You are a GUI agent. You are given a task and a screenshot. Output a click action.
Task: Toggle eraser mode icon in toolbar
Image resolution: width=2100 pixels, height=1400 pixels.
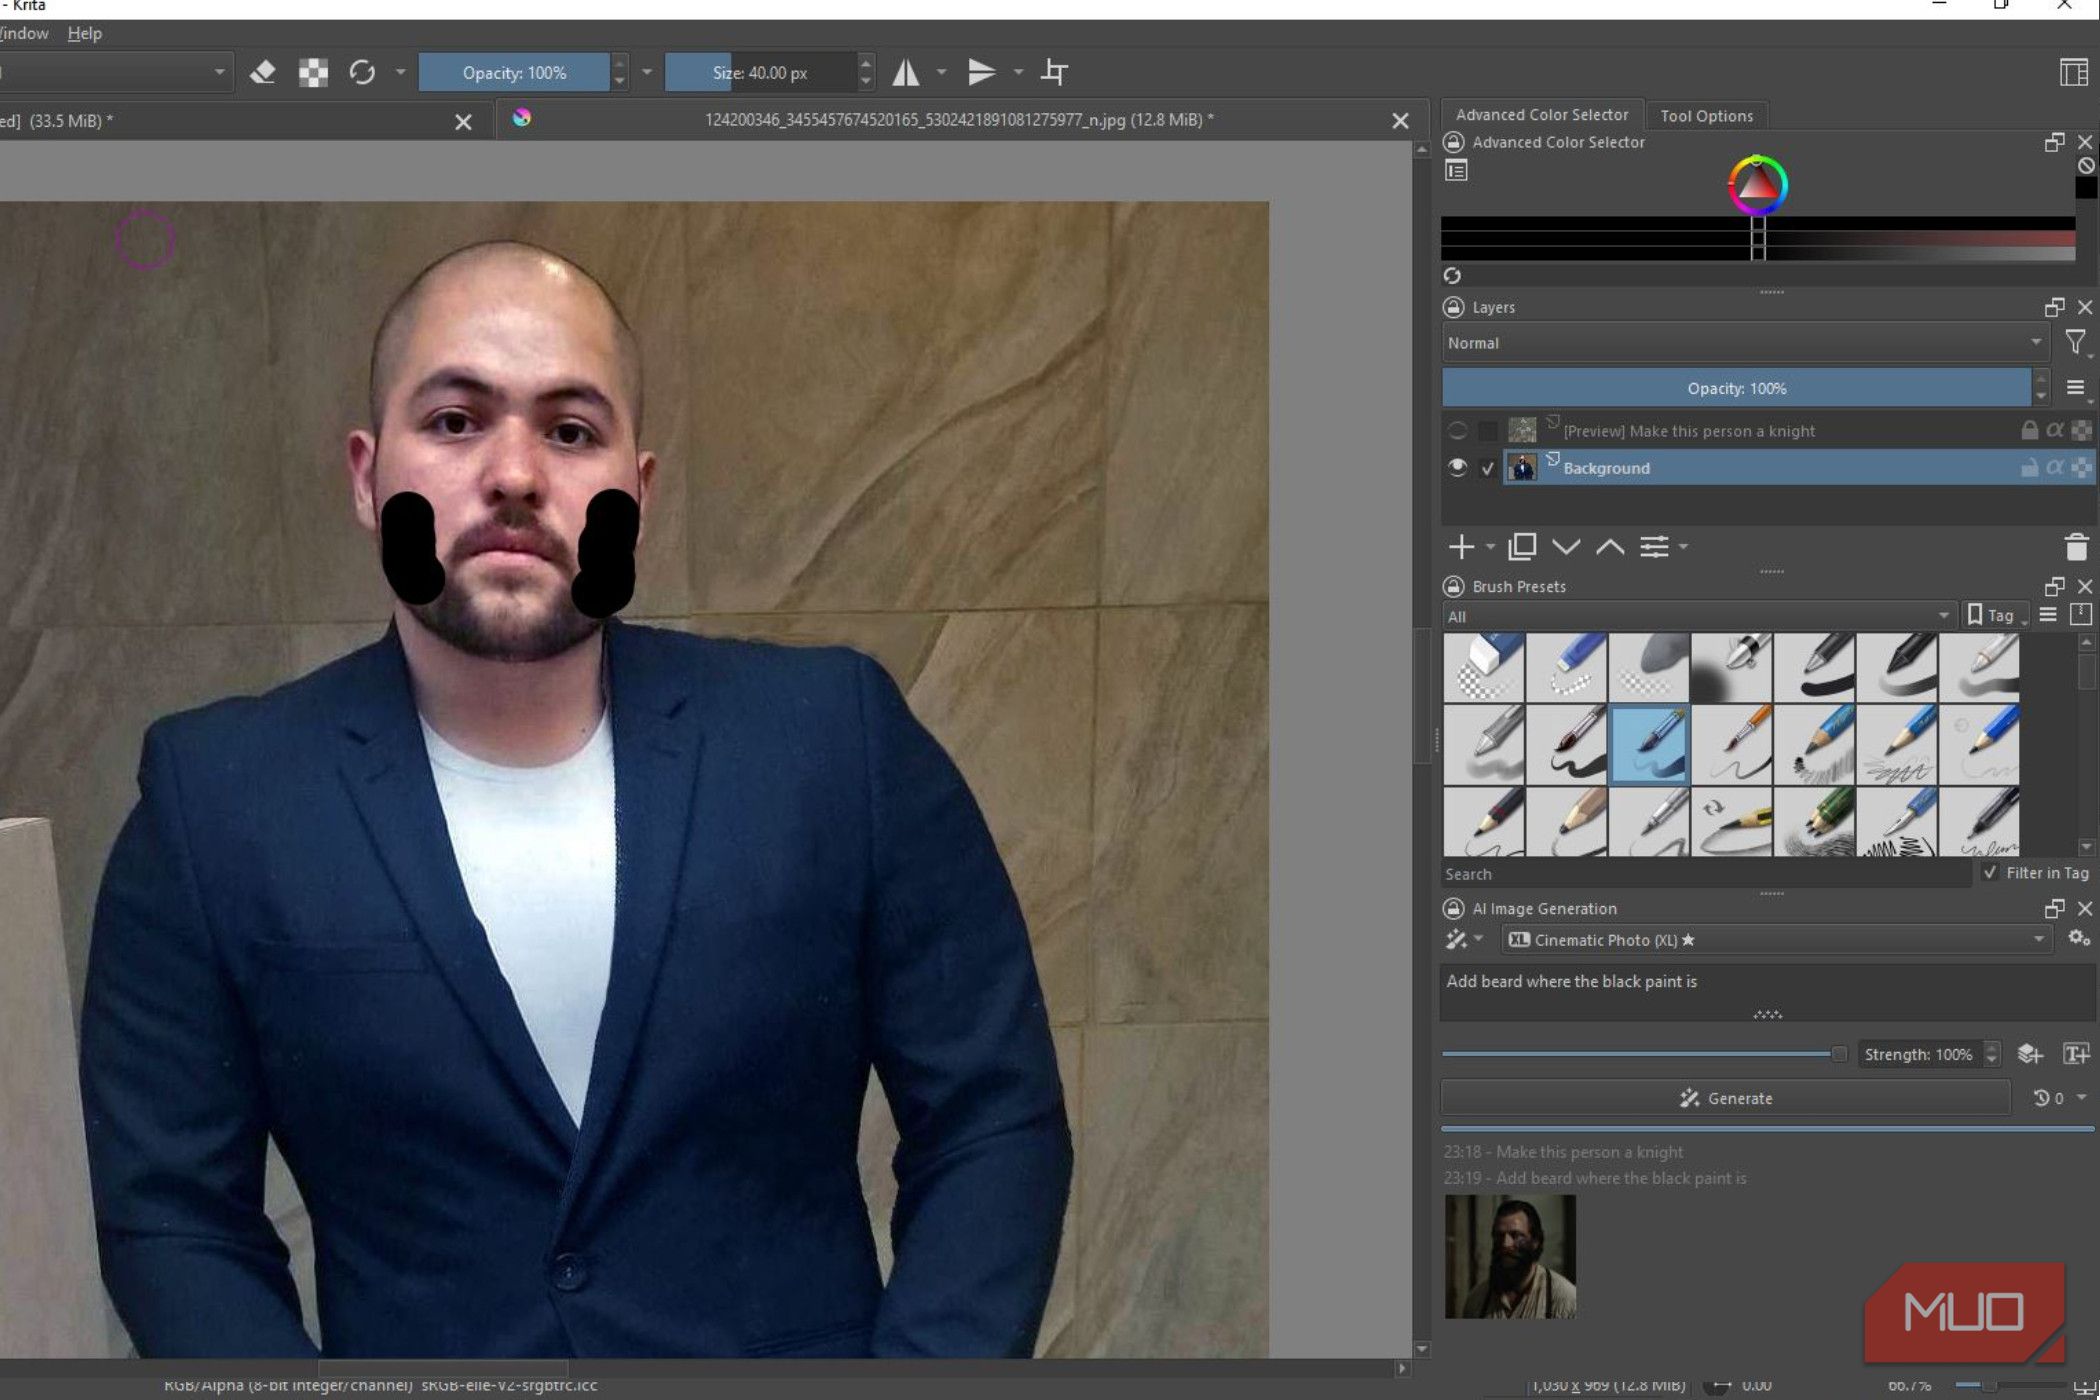pos(263,72)
